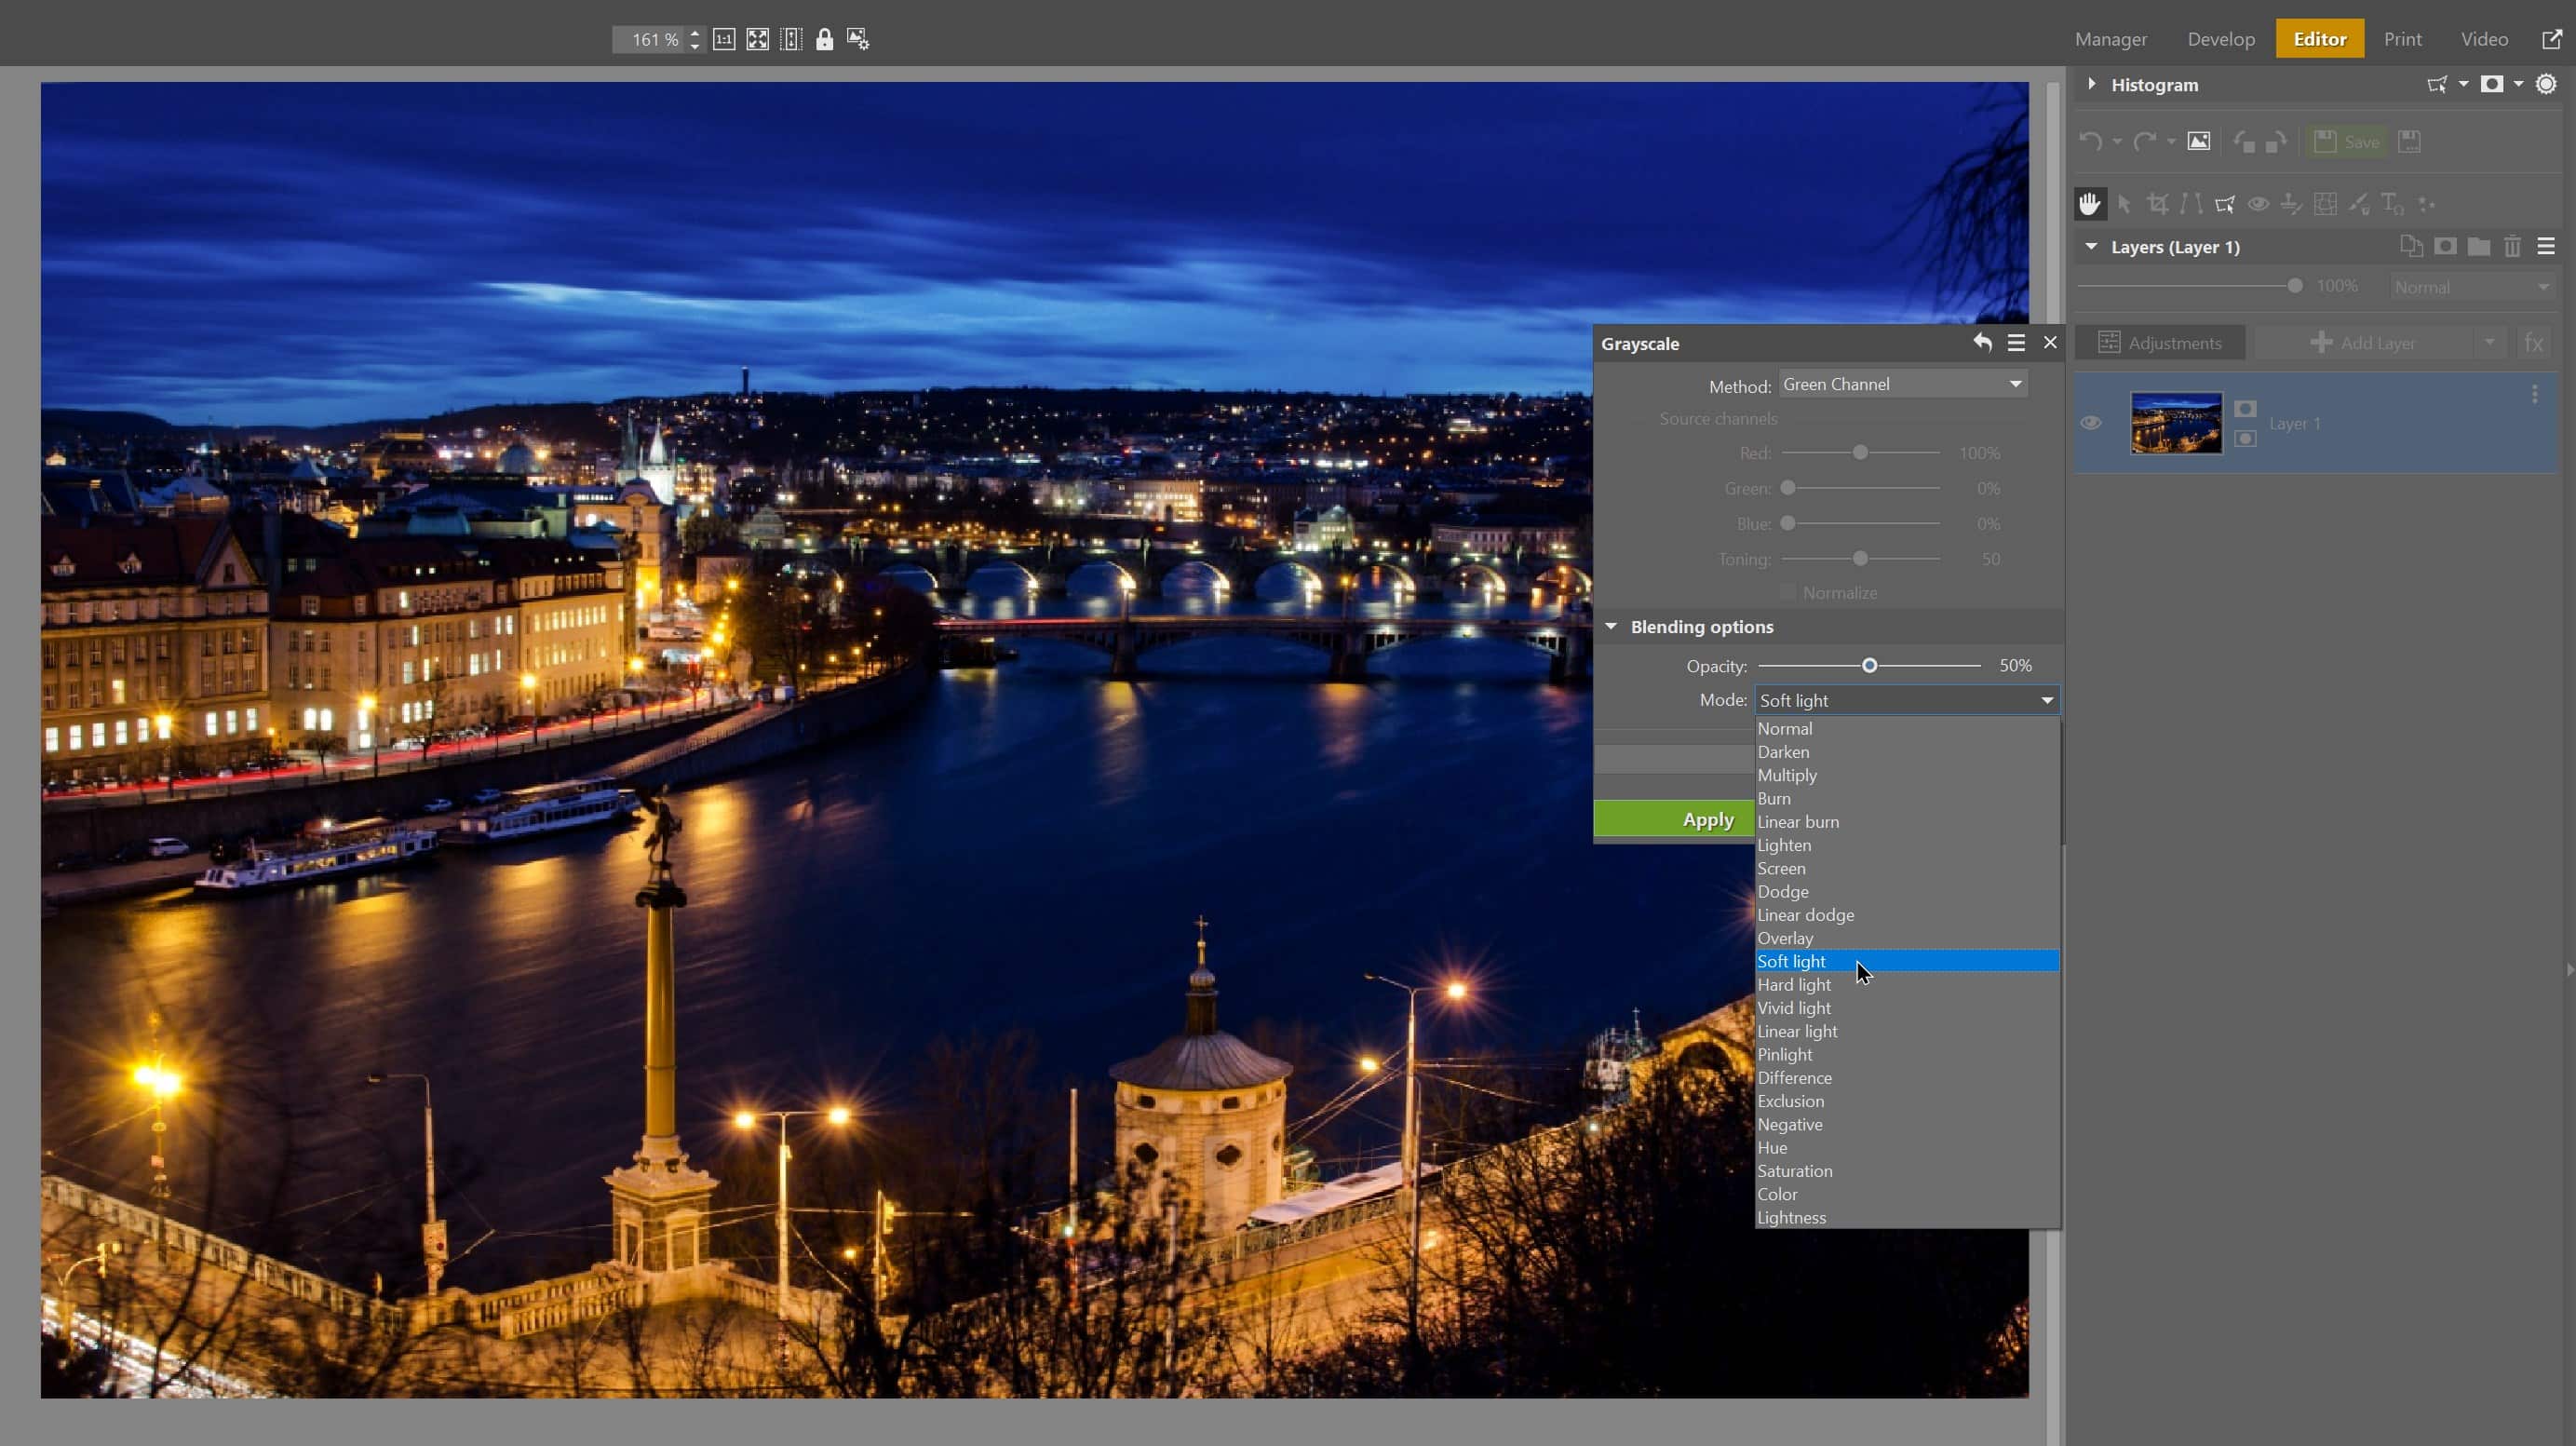Click the green Apply button

point(1674,819)
